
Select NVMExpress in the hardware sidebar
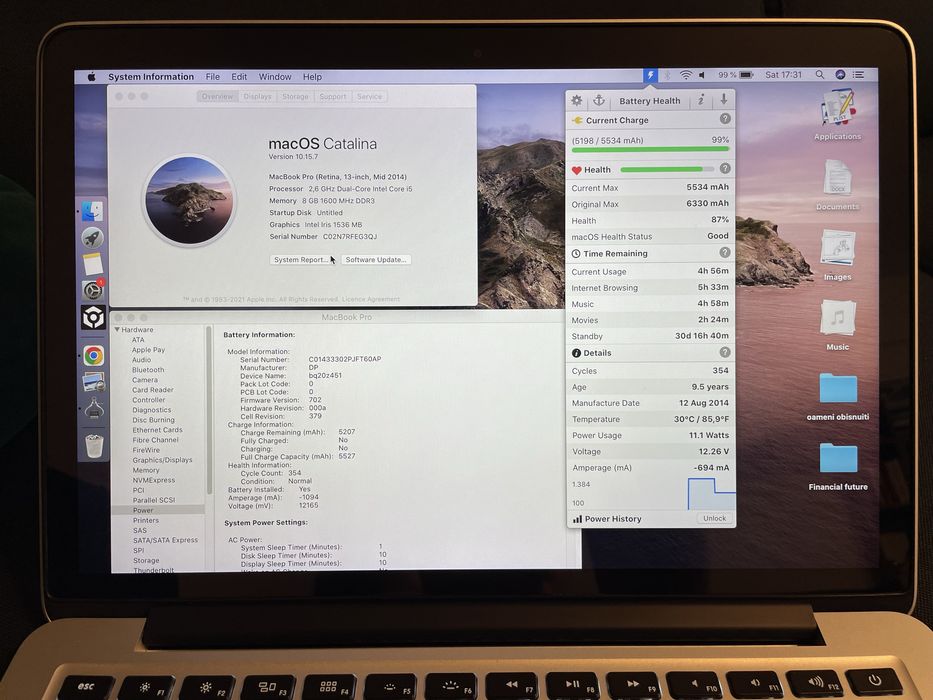coord(154,480)
